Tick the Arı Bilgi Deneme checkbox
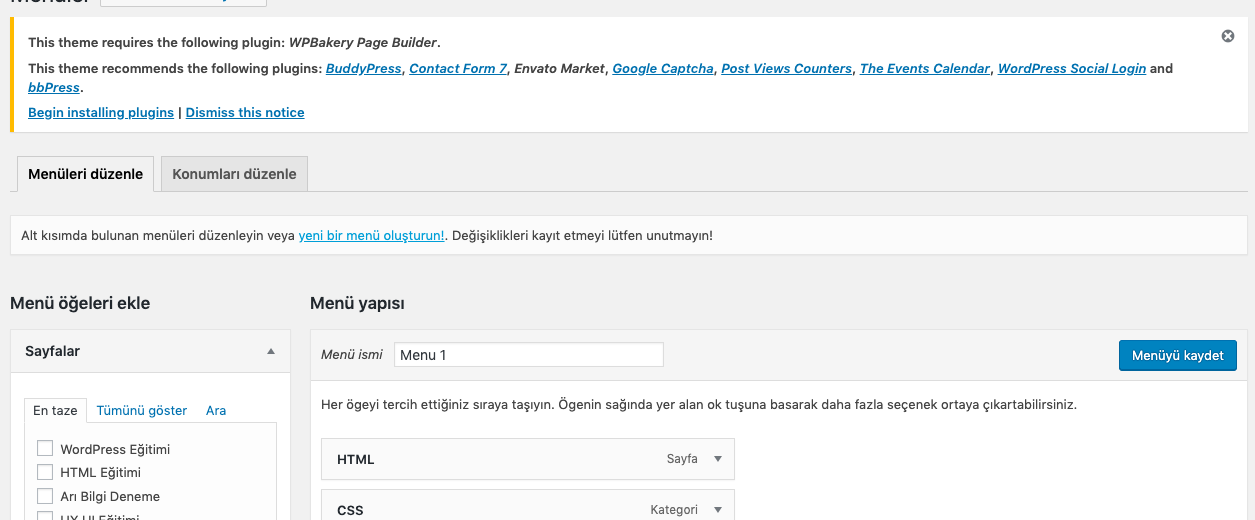Image resolution: width=1255 pixels, height=520 pixels. 44,496
